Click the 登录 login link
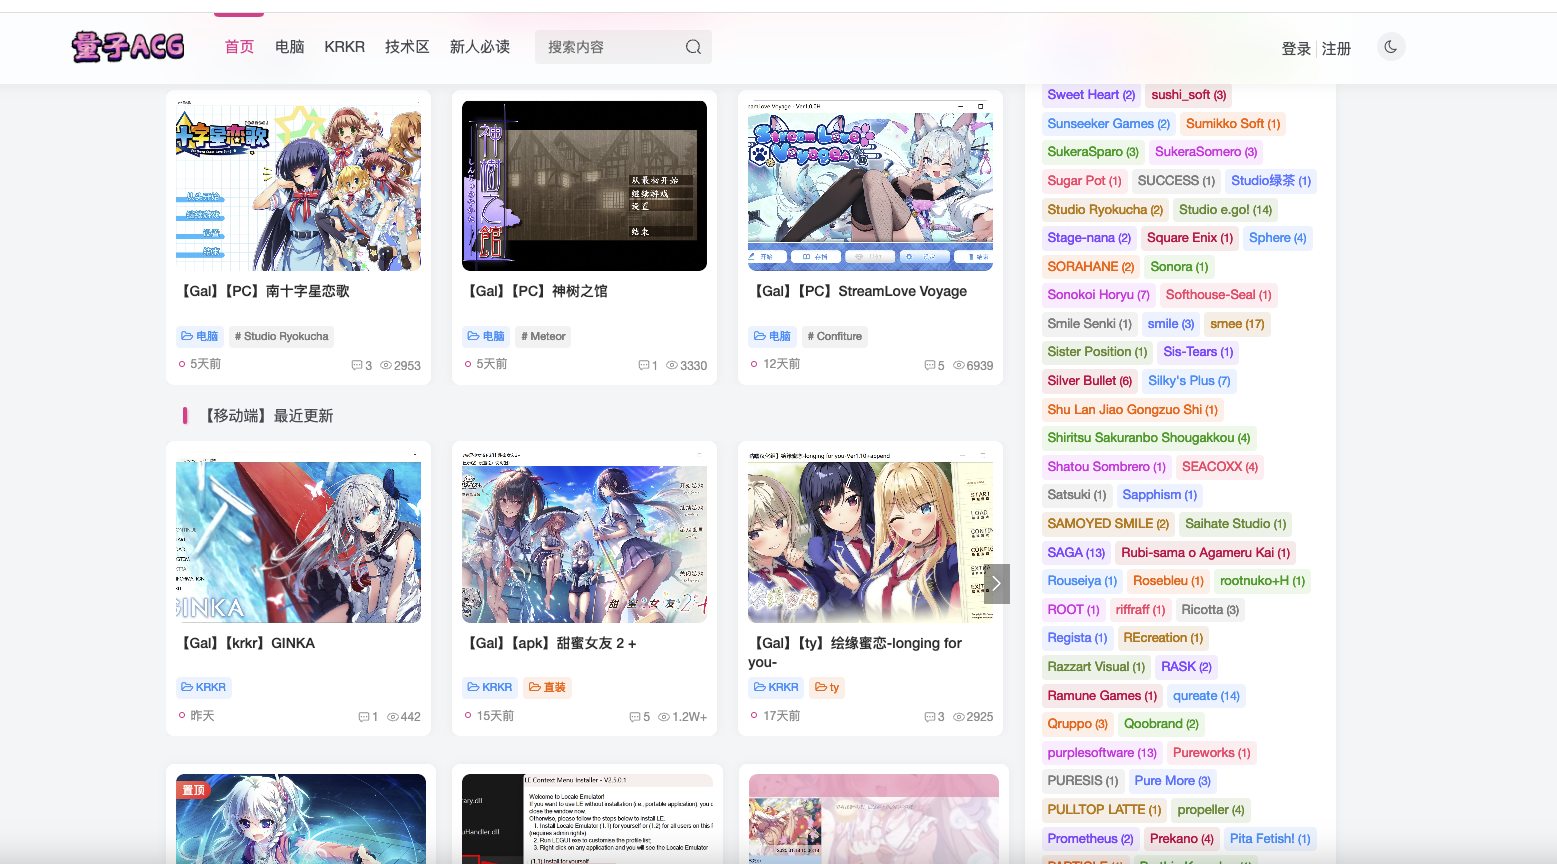 click(1295, 49)
